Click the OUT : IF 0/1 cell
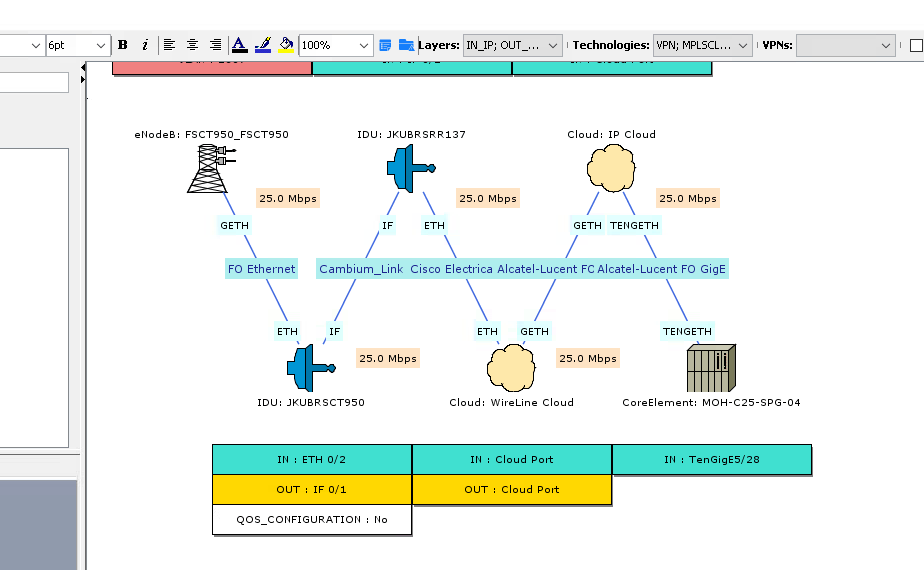 (311, 490)
